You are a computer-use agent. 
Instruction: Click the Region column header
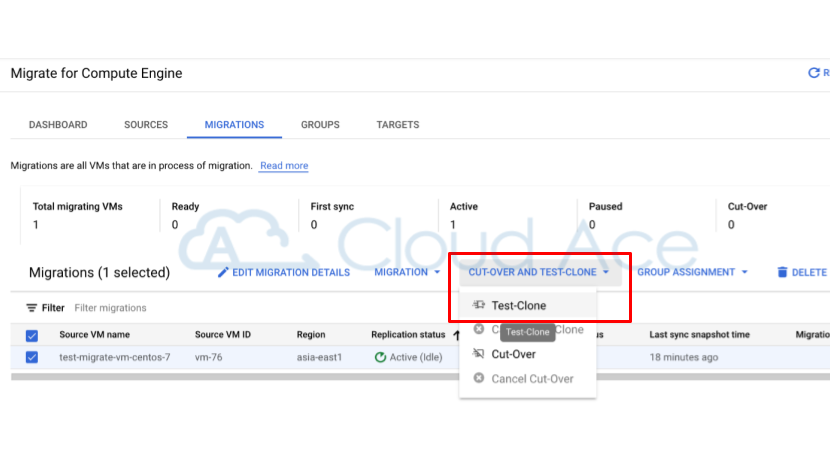(x=311, y=335)
